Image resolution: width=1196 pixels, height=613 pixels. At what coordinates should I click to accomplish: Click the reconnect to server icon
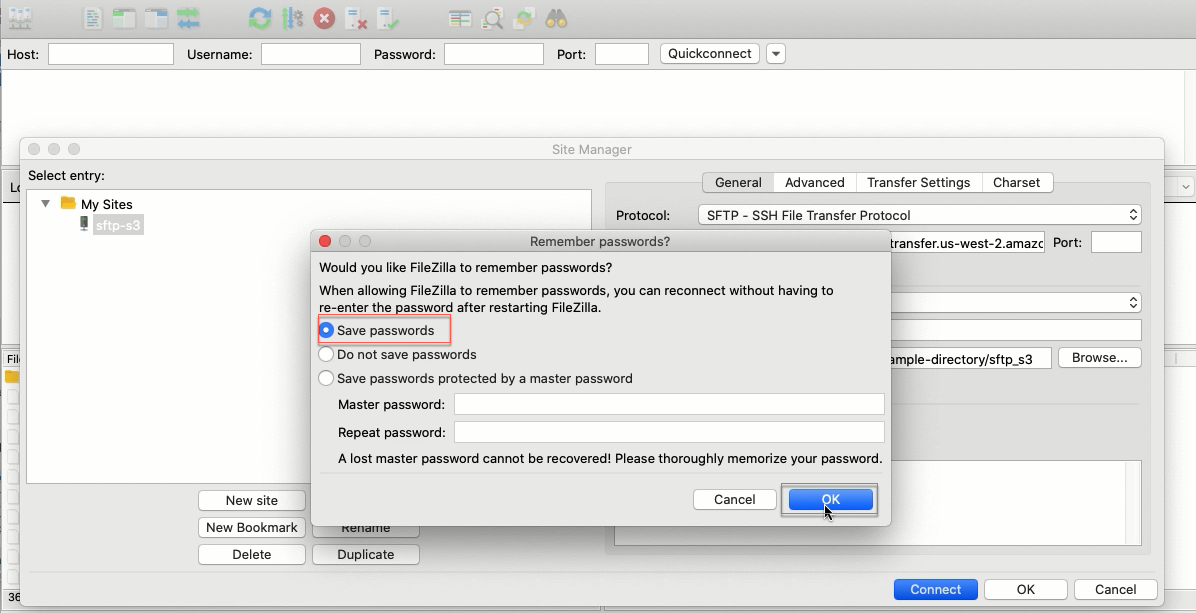point(388,18)
